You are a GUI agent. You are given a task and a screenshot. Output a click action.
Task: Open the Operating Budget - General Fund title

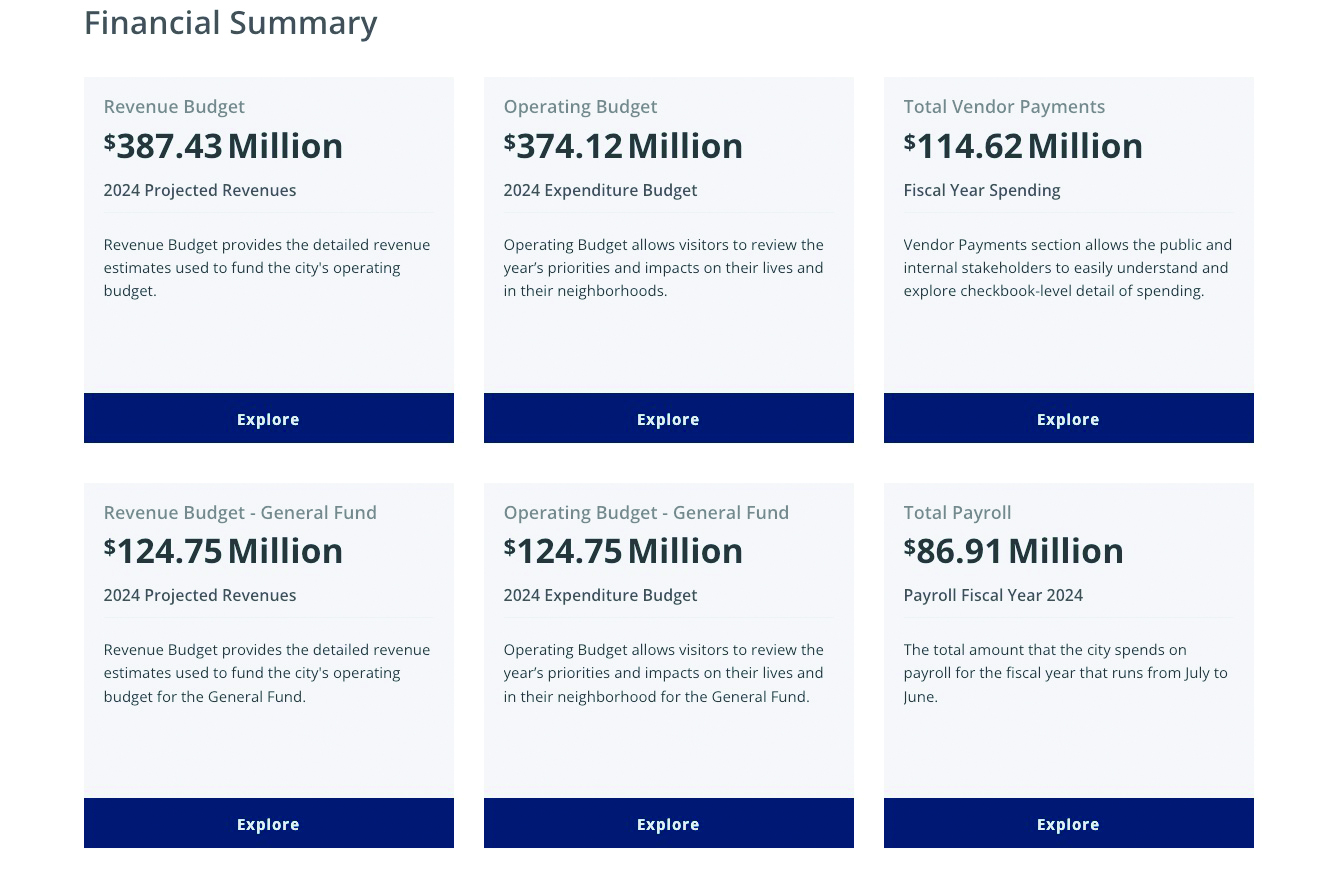[x=646, y=512]
